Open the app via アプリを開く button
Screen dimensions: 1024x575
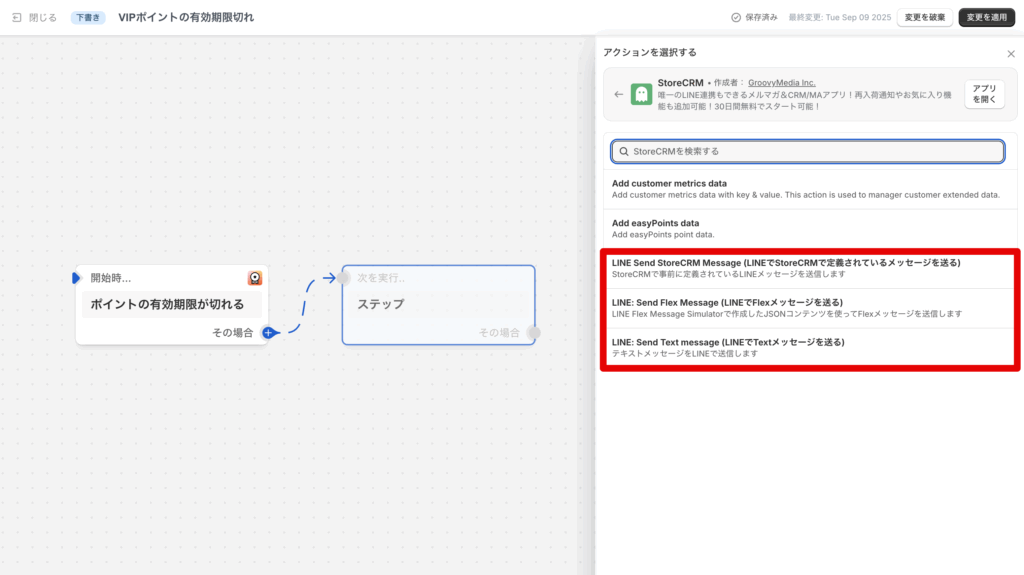point(984,94)
